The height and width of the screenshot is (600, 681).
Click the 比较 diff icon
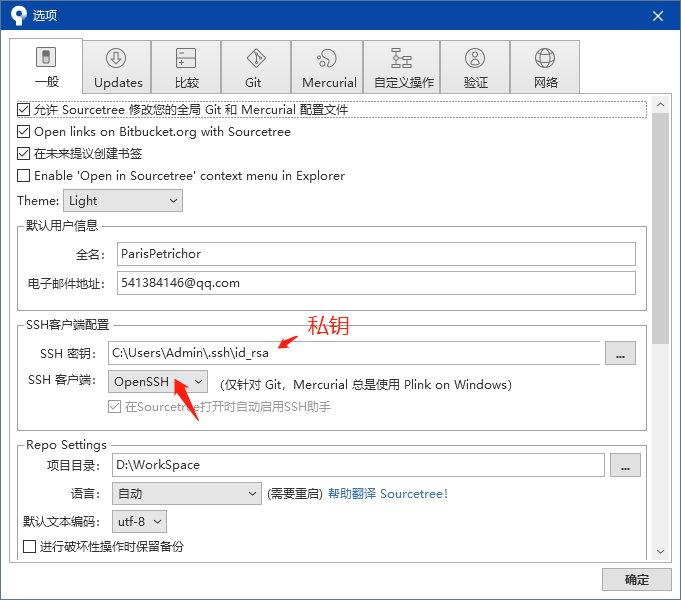click(x=186, y=58)
